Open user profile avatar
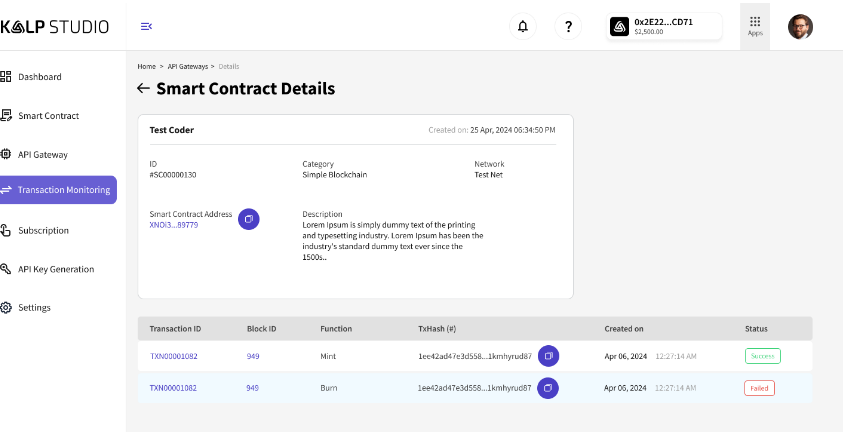 [800, 27]
